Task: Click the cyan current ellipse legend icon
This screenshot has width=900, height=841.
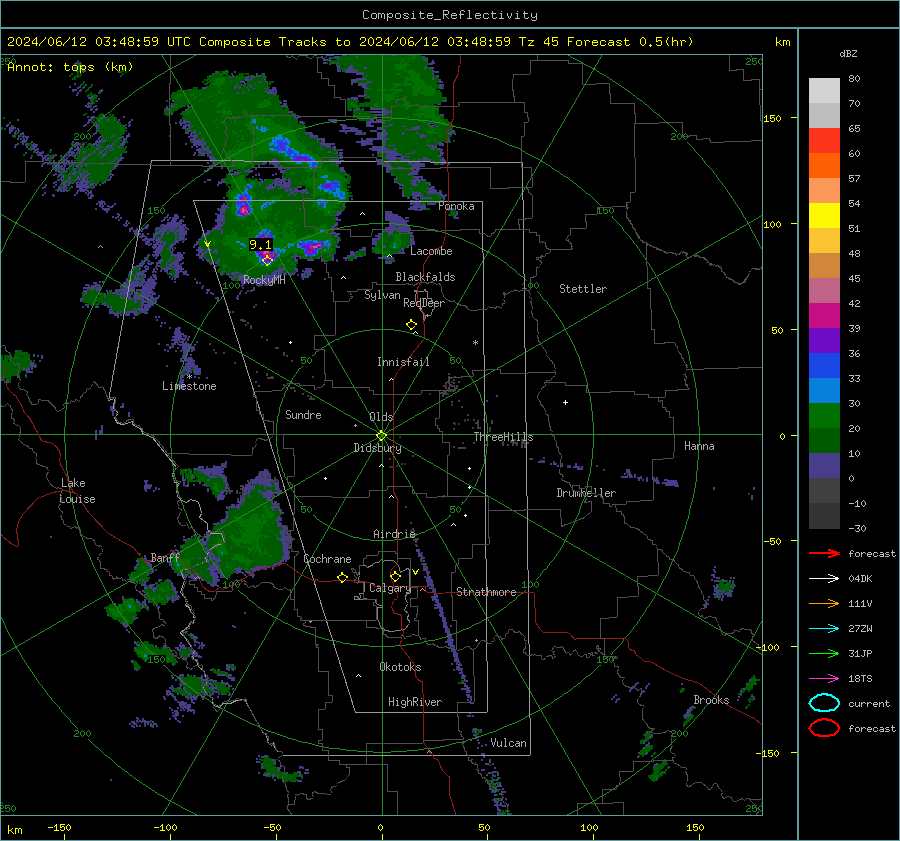Action: [x=824, y=703]
